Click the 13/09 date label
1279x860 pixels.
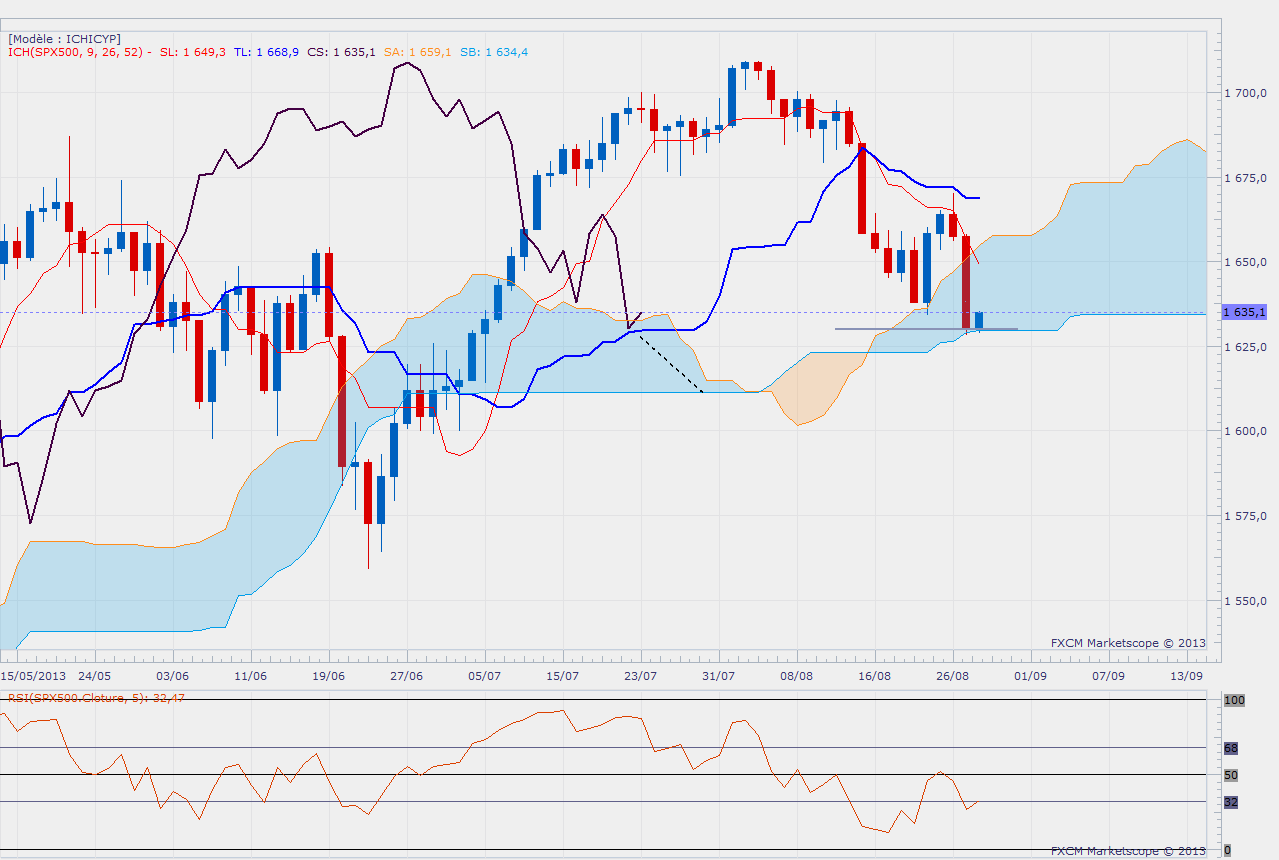click(x=1187, y=675)
